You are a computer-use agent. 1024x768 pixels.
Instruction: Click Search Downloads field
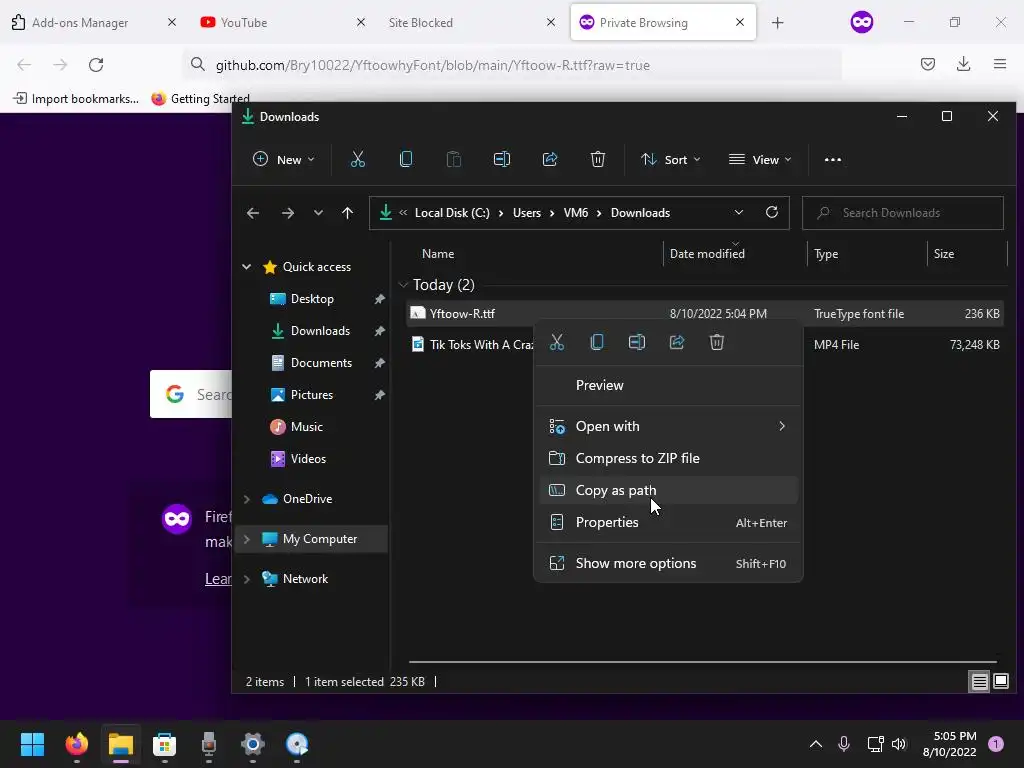pos(903,213)
